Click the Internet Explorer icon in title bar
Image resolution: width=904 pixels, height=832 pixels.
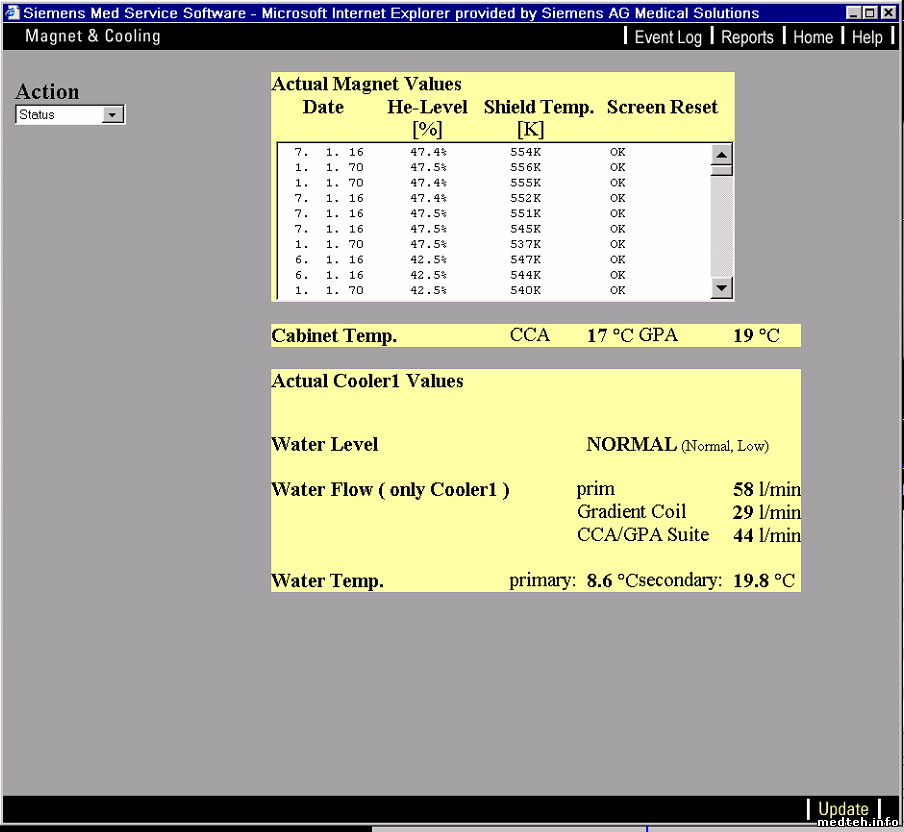pyautogui.click(x=12, y=13)
